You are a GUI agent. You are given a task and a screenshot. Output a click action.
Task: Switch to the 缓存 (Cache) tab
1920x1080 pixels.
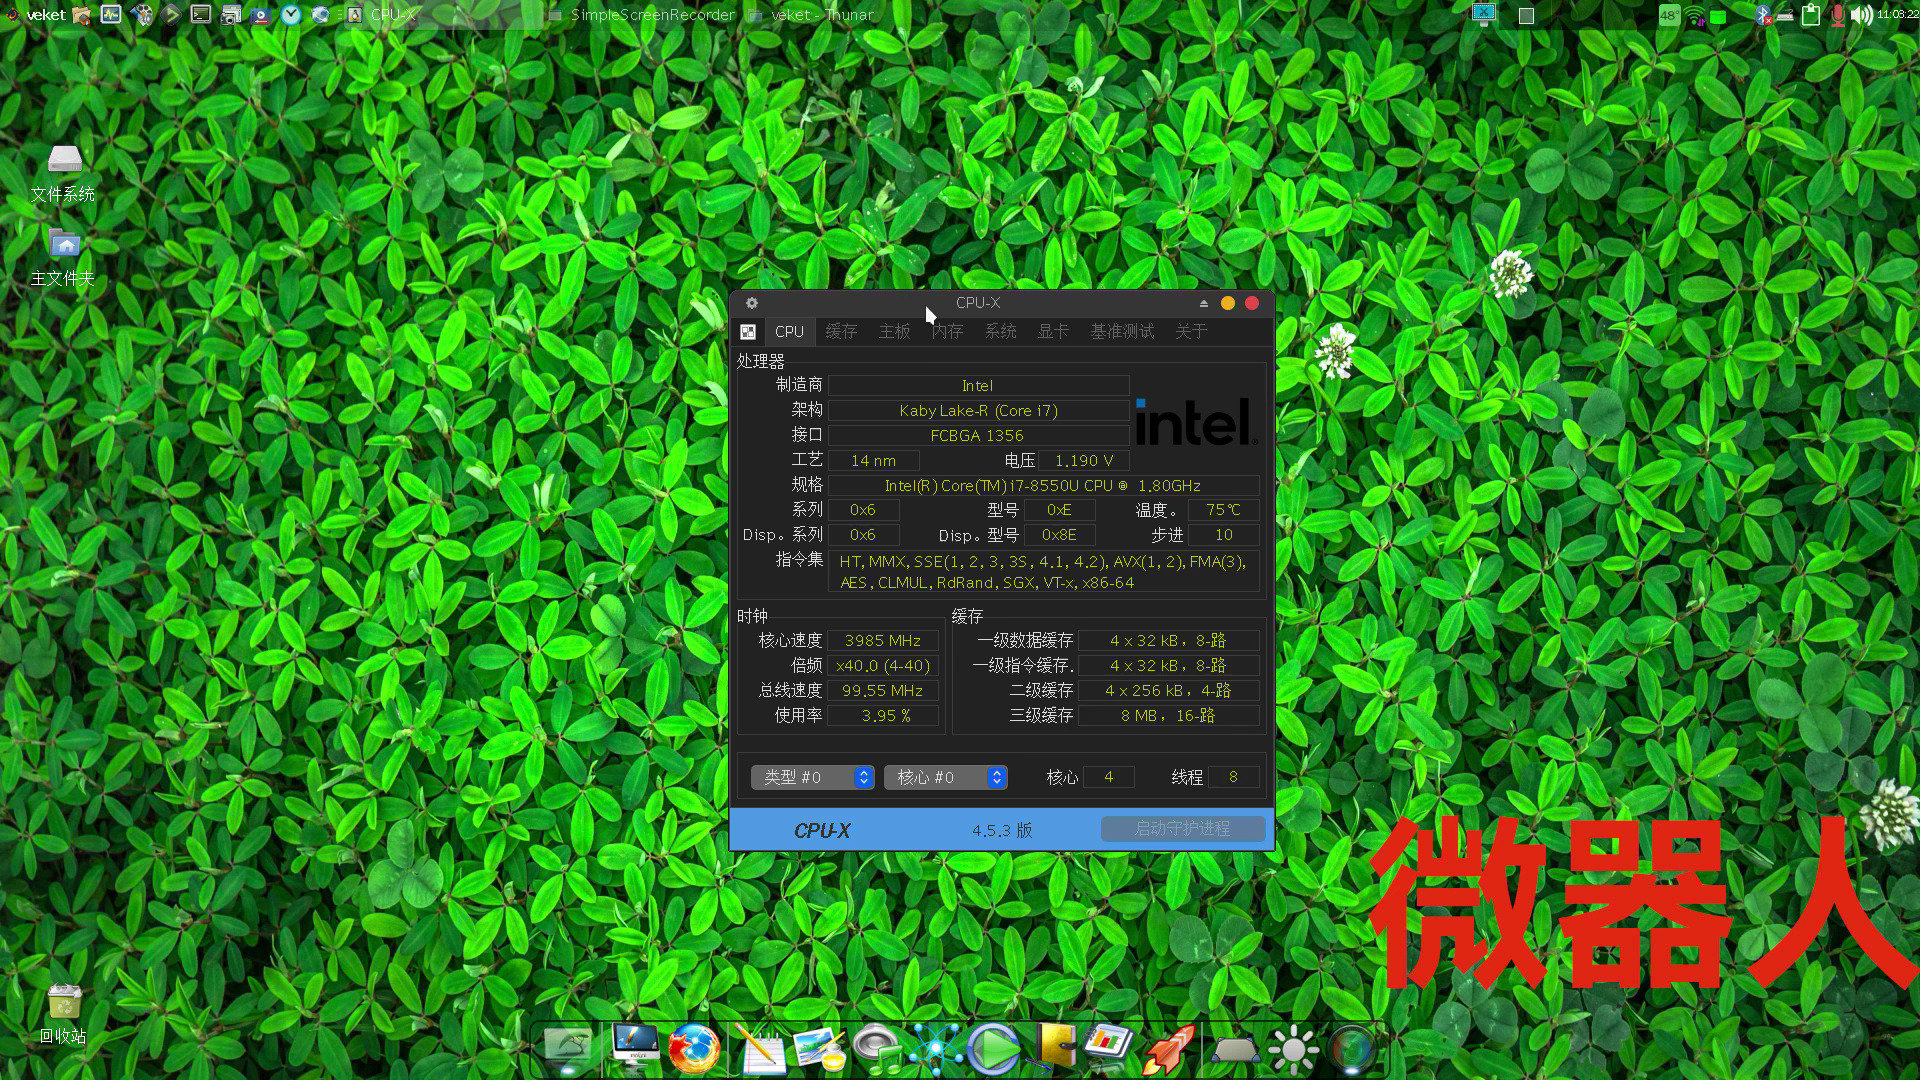pos(840,331)
